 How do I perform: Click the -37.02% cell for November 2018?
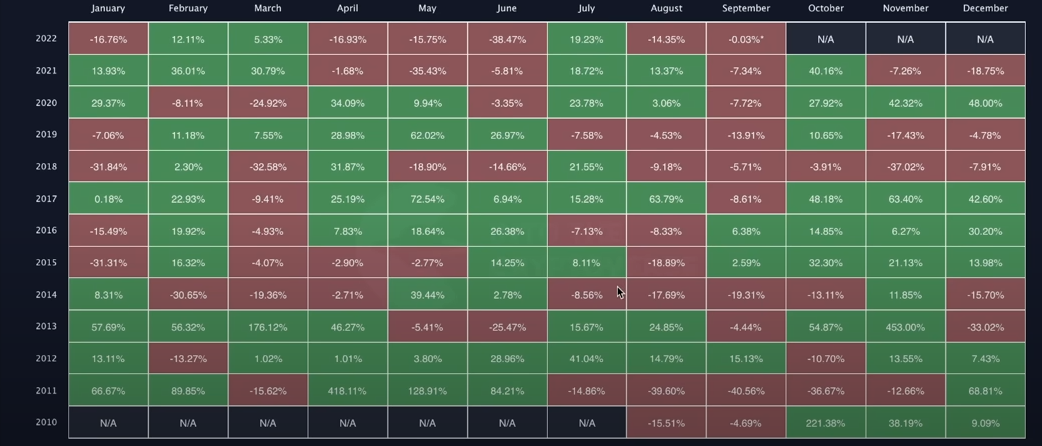[905, 167]
